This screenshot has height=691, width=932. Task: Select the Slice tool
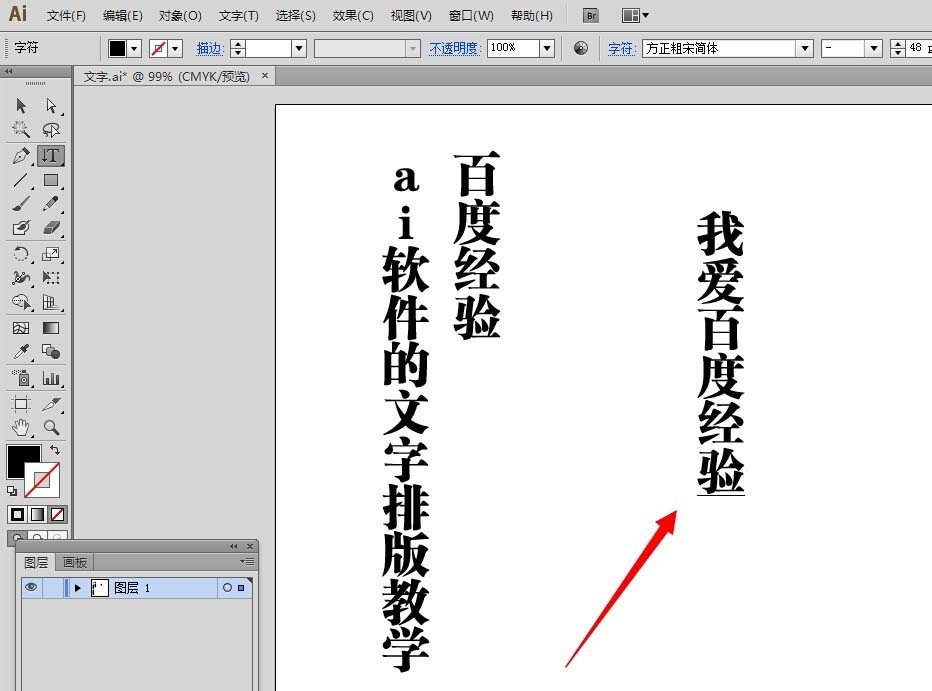tap(51, 404)
